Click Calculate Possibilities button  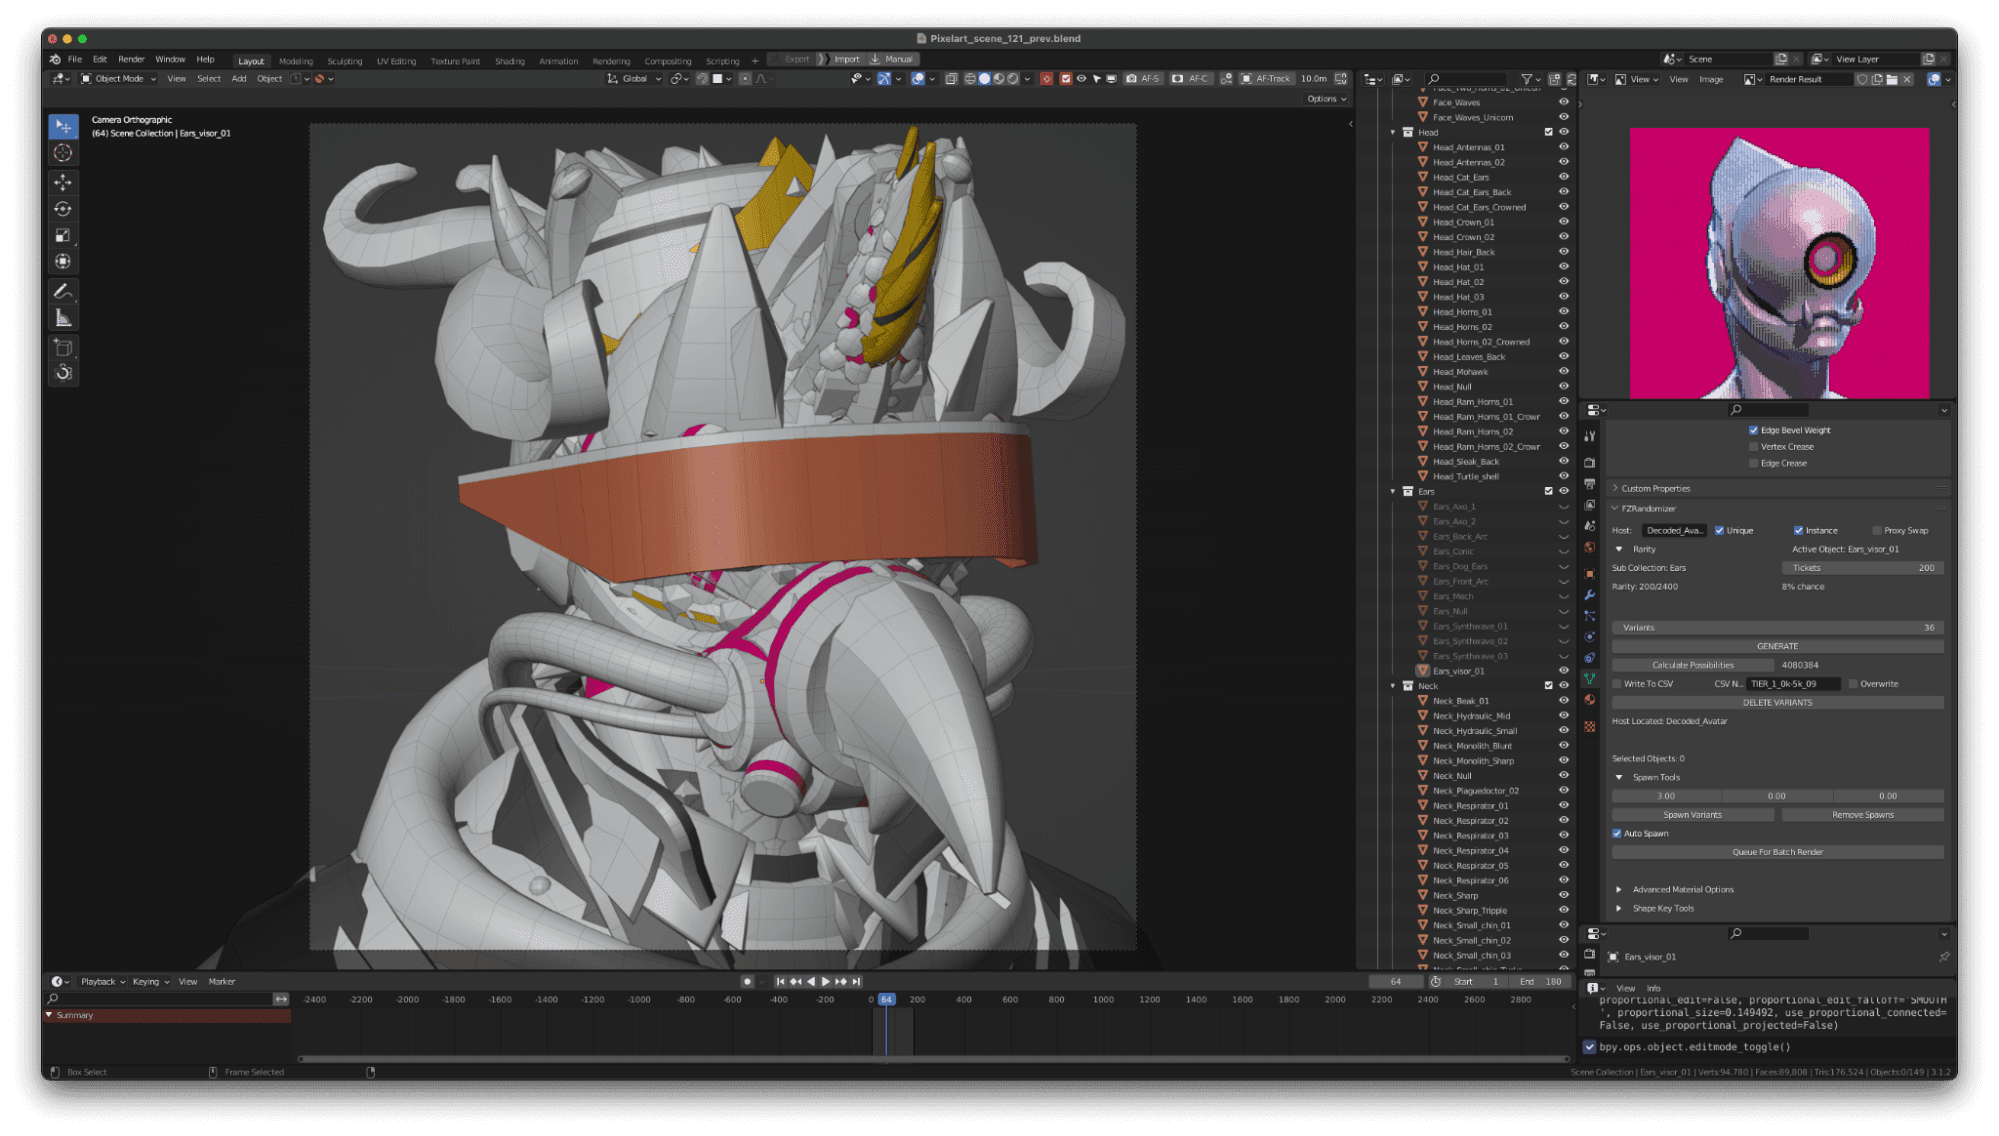pos(1693,666)
